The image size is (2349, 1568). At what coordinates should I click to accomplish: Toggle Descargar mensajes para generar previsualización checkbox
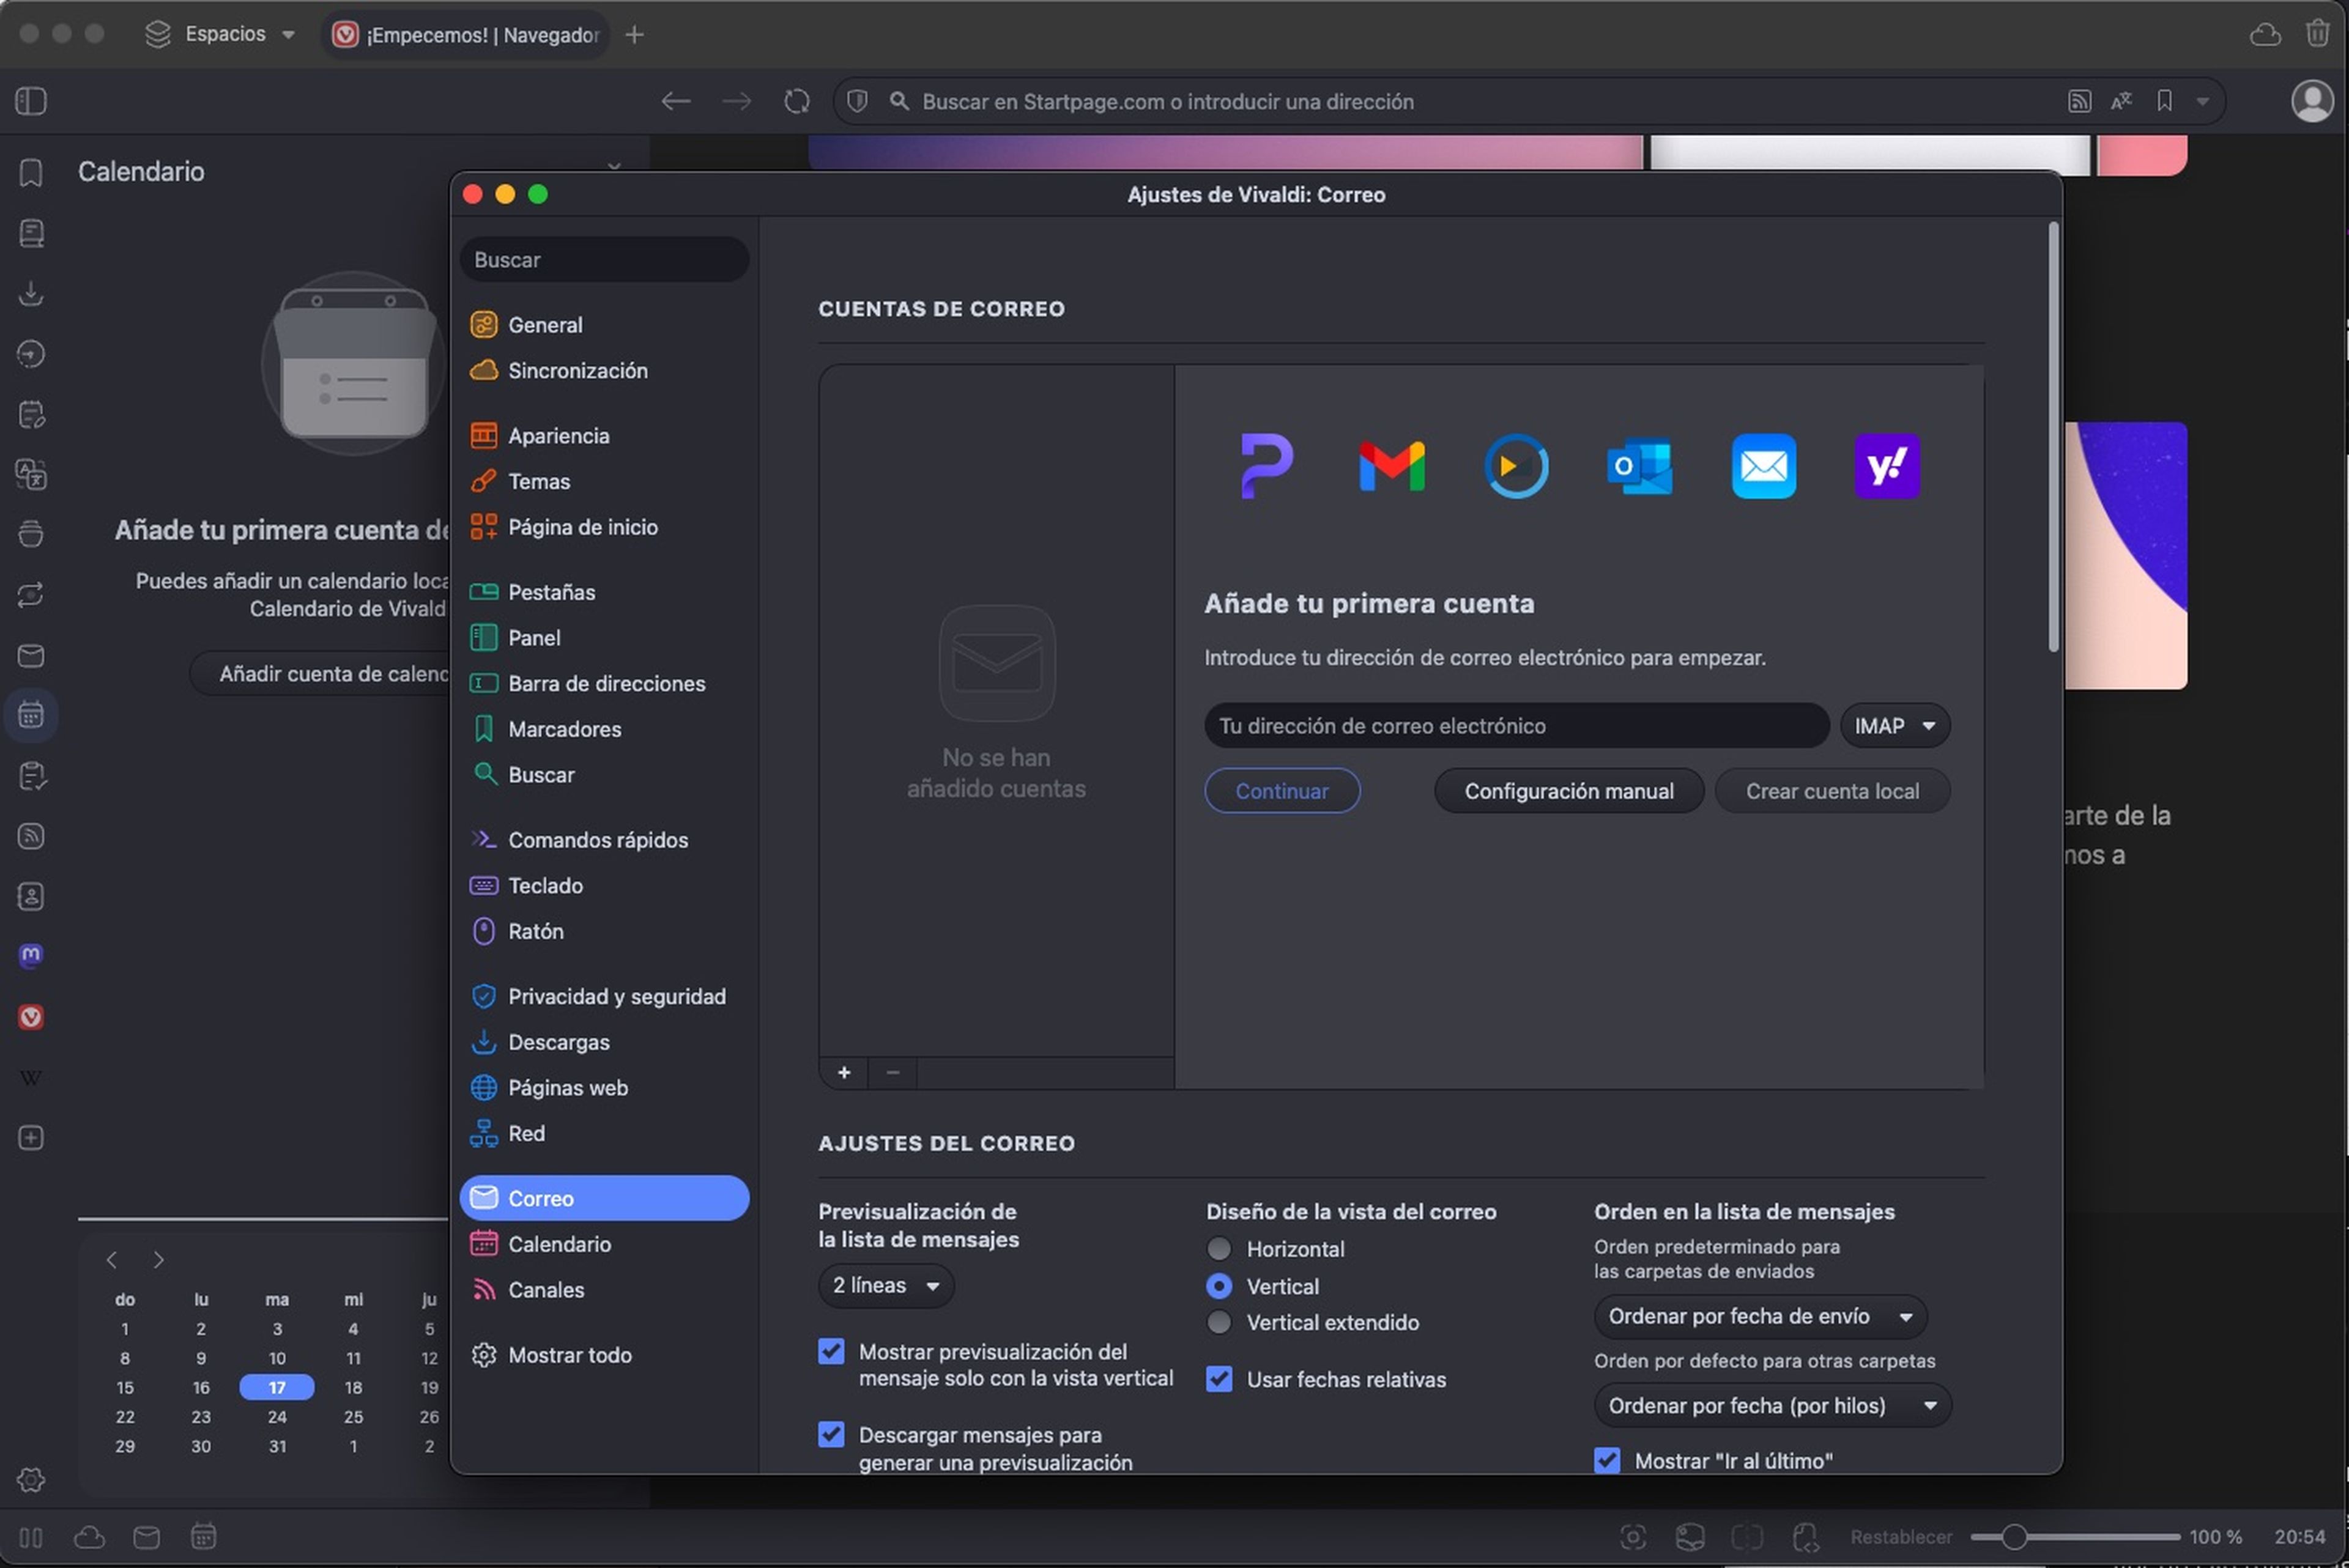[x=831, y=1434]
